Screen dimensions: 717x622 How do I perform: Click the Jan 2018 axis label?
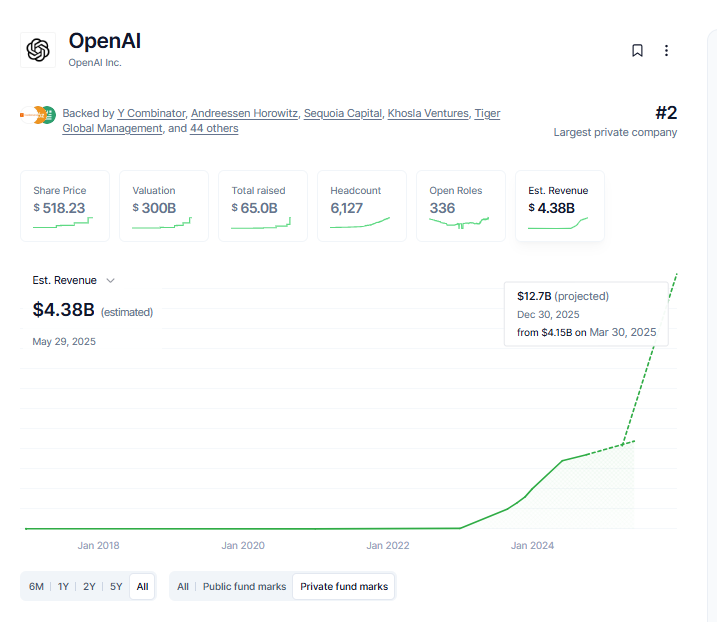(x=98, y=546)
